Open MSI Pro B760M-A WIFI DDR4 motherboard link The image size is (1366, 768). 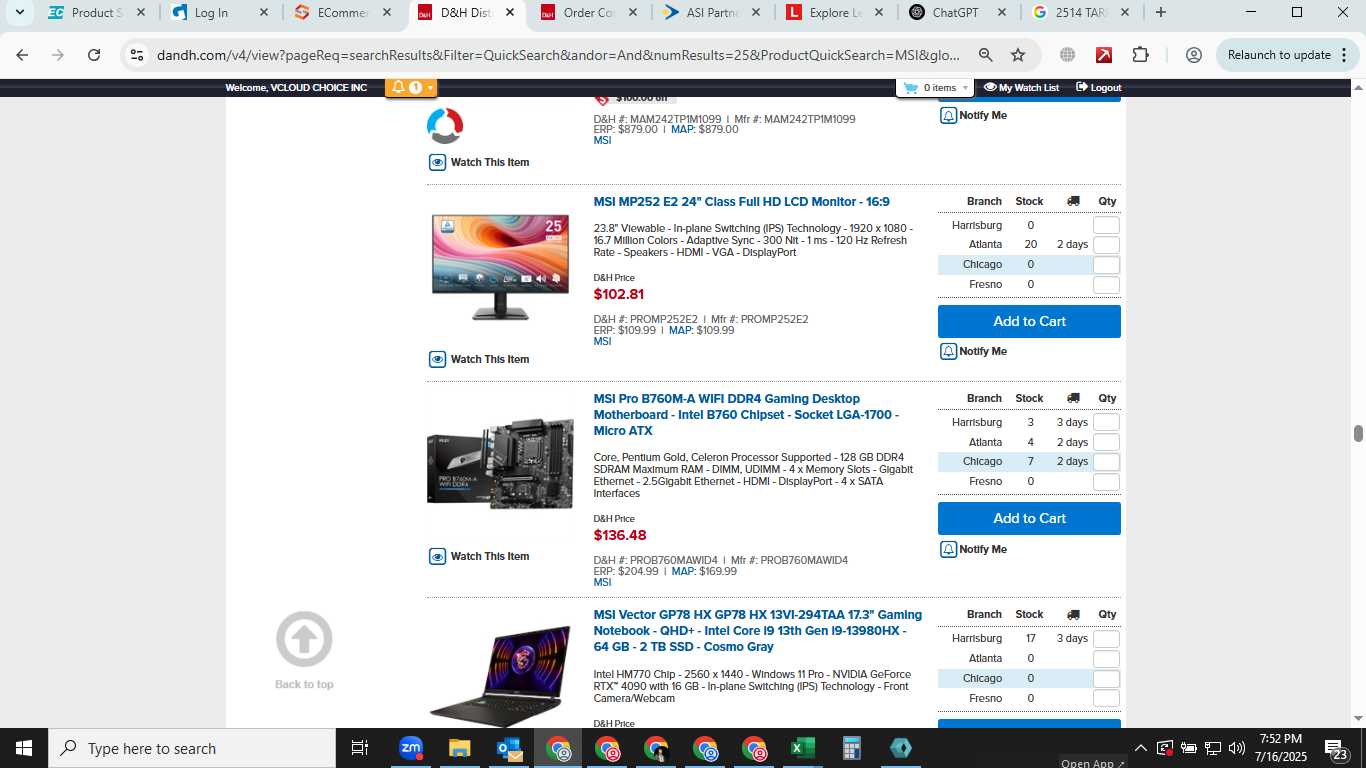(x=746, y=415)
